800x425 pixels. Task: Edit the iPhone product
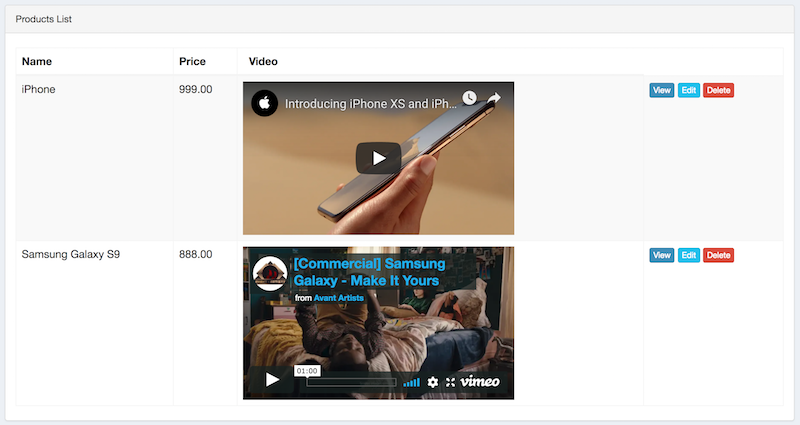[688, 90]
